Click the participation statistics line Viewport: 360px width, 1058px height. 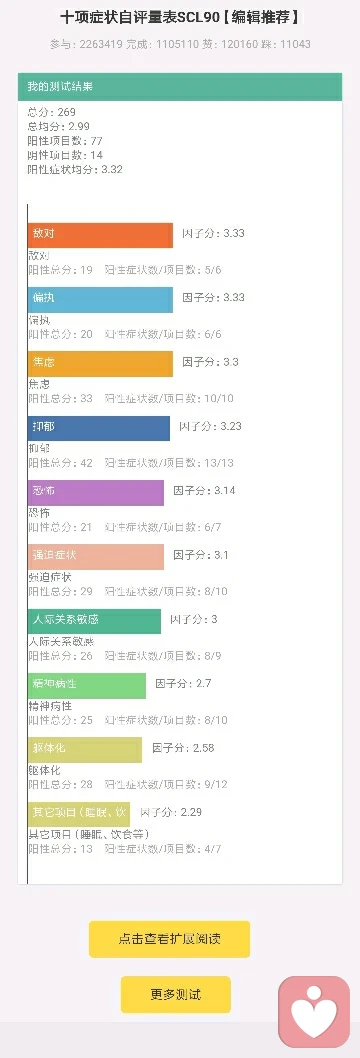coord(180,45)
